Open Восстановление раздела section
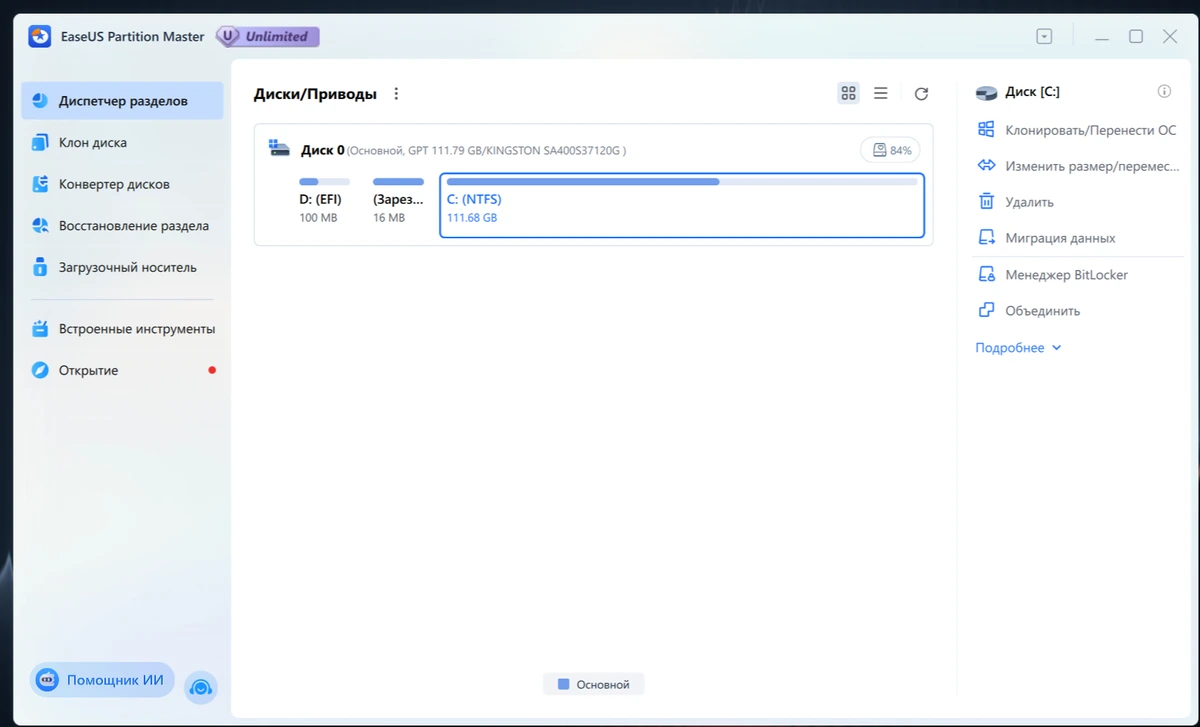 tap(122, 226)
